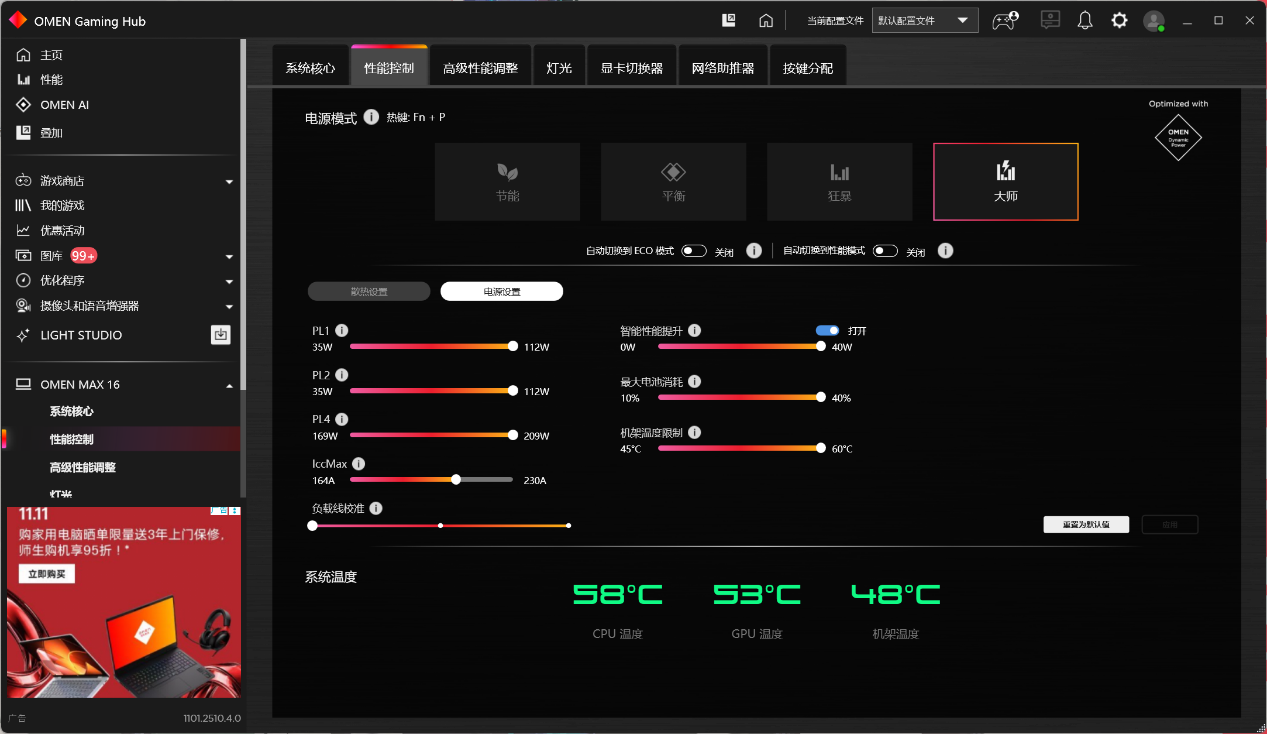Open the notifications bell icon
The width and height of the screenshot is (1267, 734).
1084,21
